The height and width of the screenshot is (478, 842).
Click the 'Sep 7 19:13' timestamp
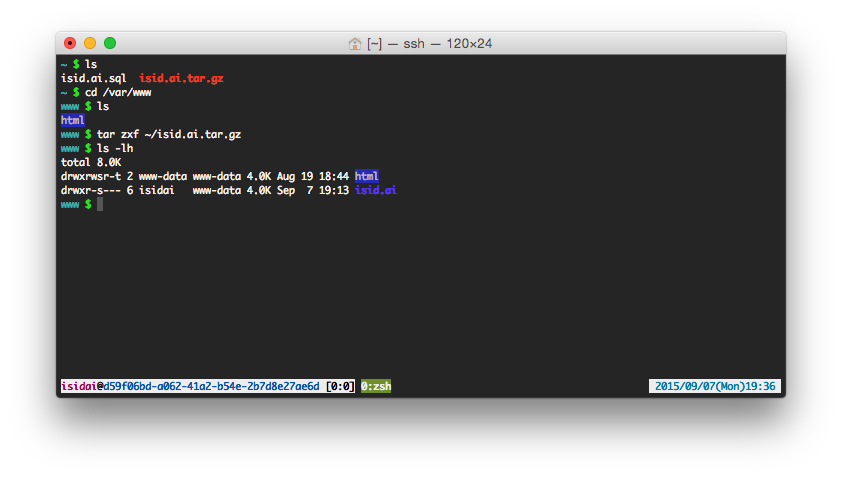313,190
